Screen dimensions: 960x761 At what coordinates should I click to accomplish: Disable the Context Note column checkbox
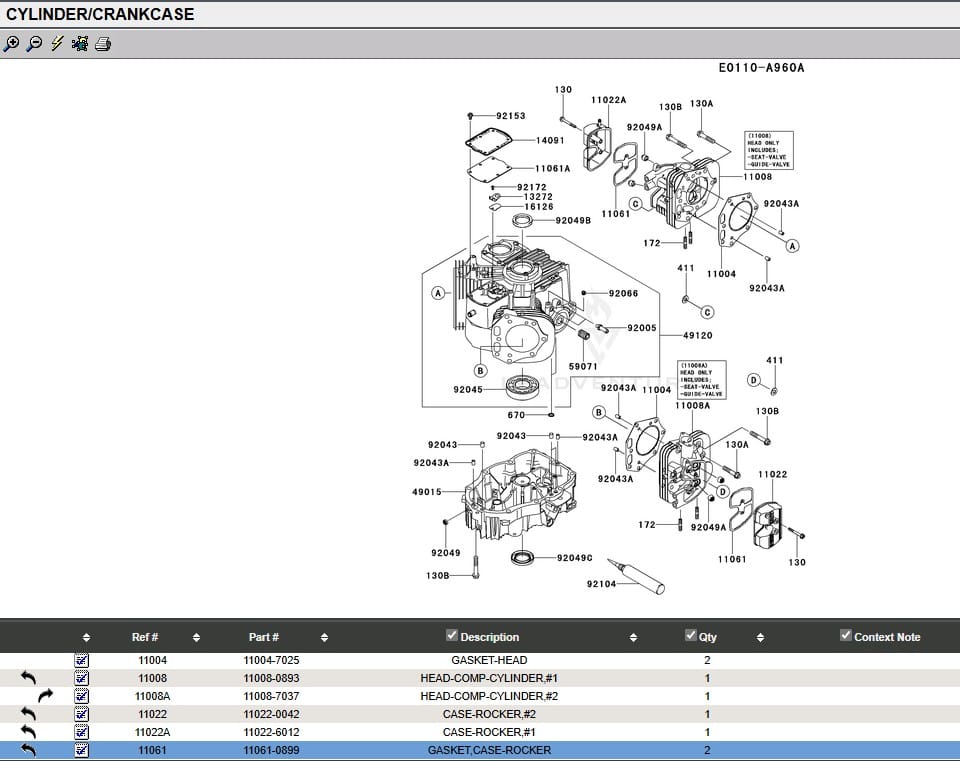click(845, 636)
